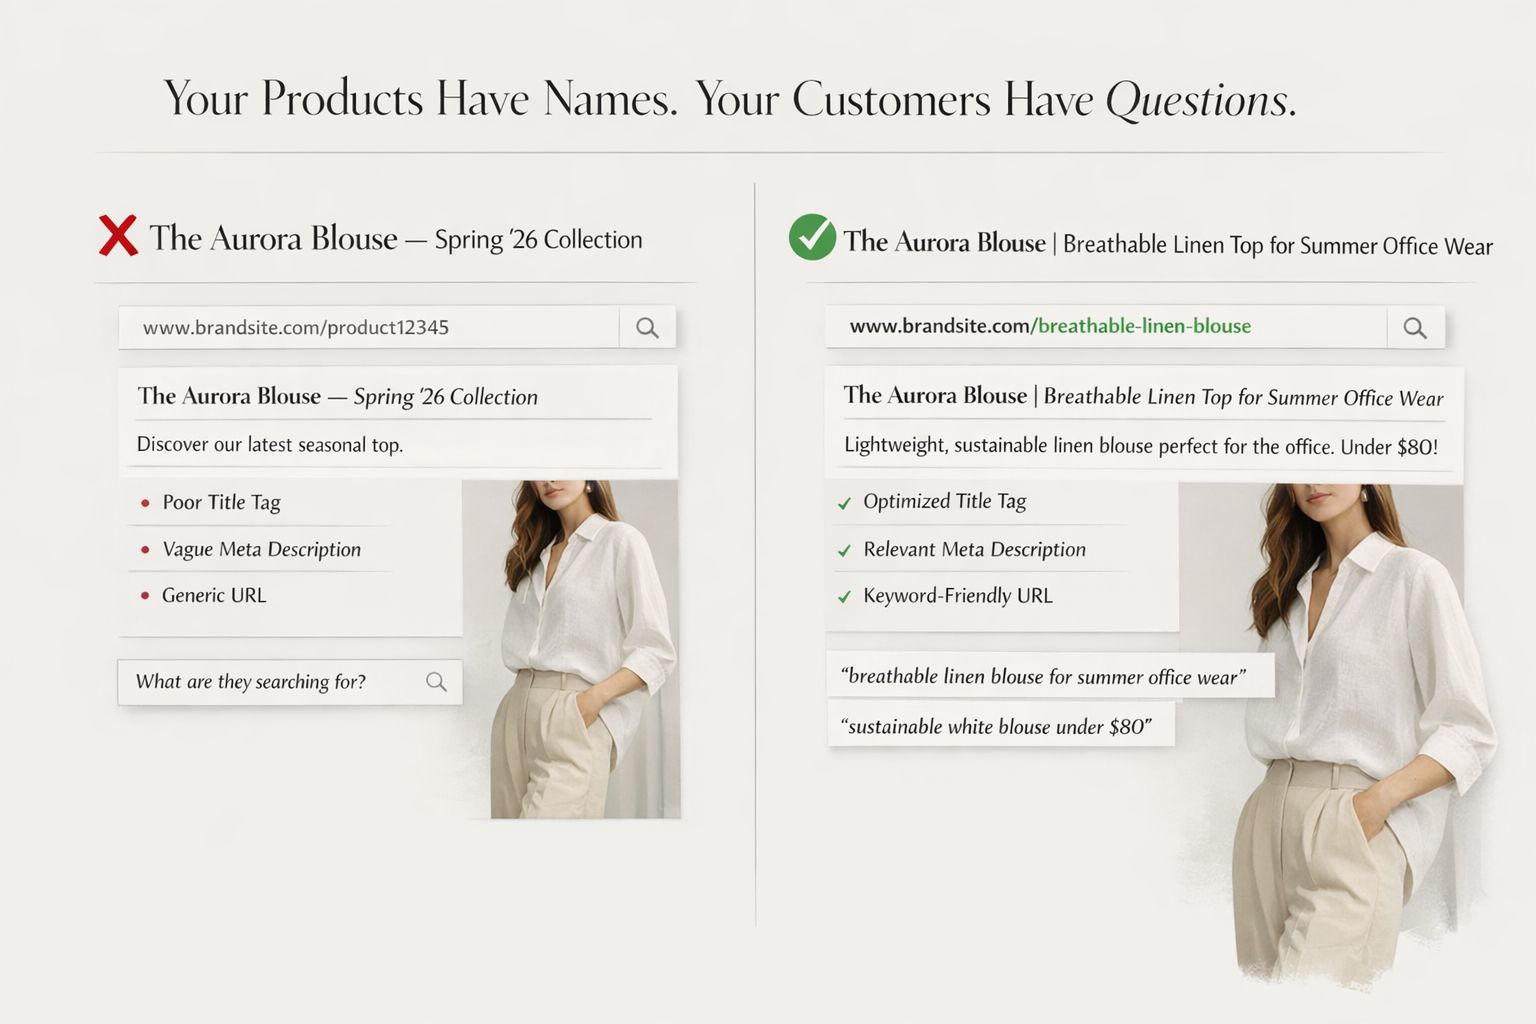This screenshot has width=1536, height=1024.
Task: Select the "Keyword-Friendly URL" item
Action: 957,596
